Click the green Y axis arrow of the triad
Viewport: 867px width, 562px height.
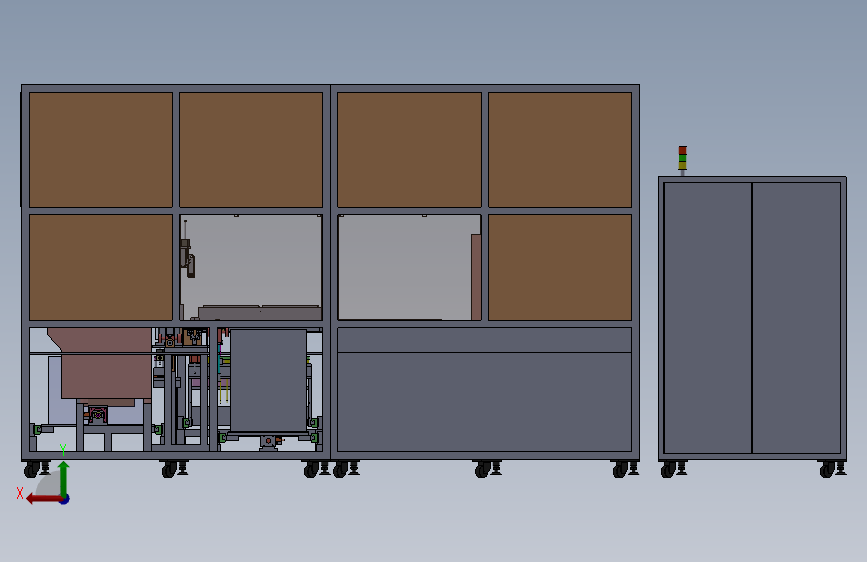[63, 478]
